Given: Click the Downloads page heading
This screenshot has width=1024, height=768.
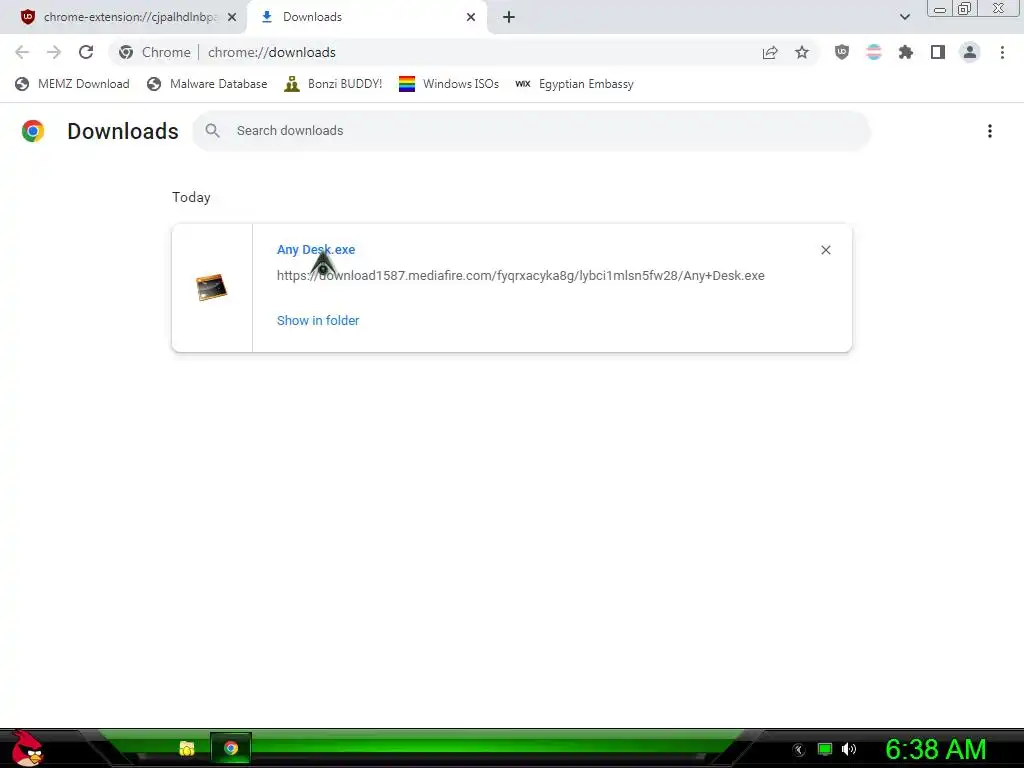Looking at the screenshot, I should (123, 131).
